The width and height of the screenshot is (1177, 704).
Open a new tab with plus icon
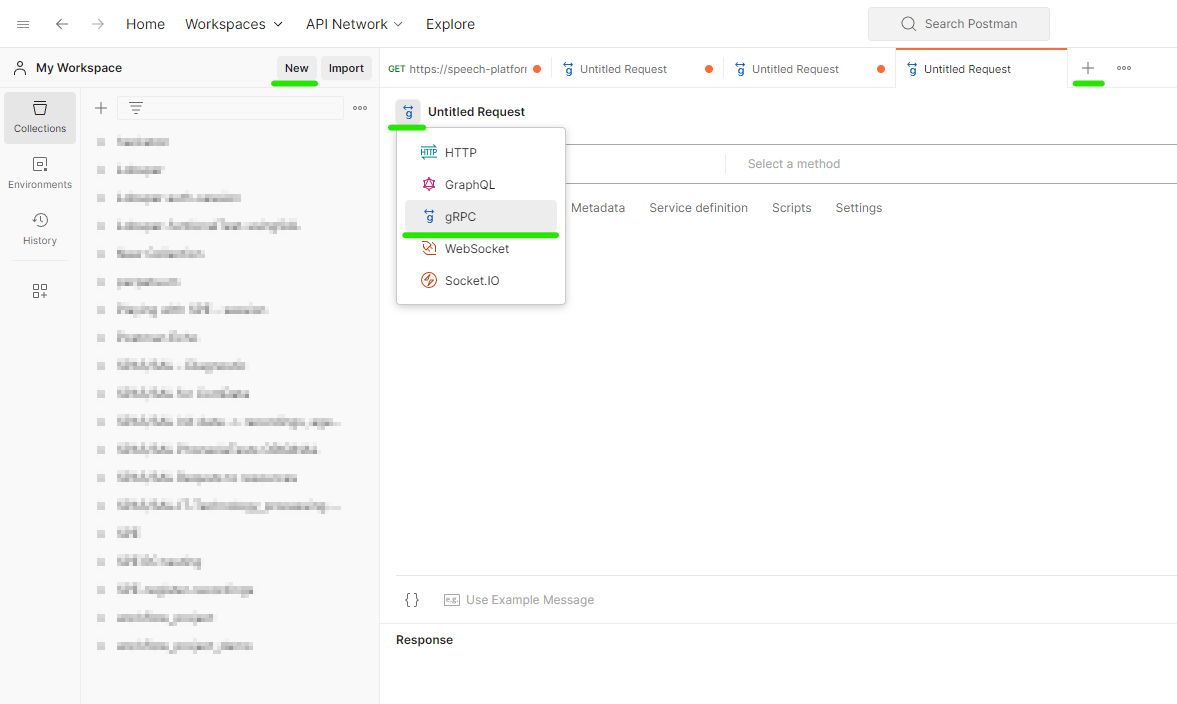1088,68
